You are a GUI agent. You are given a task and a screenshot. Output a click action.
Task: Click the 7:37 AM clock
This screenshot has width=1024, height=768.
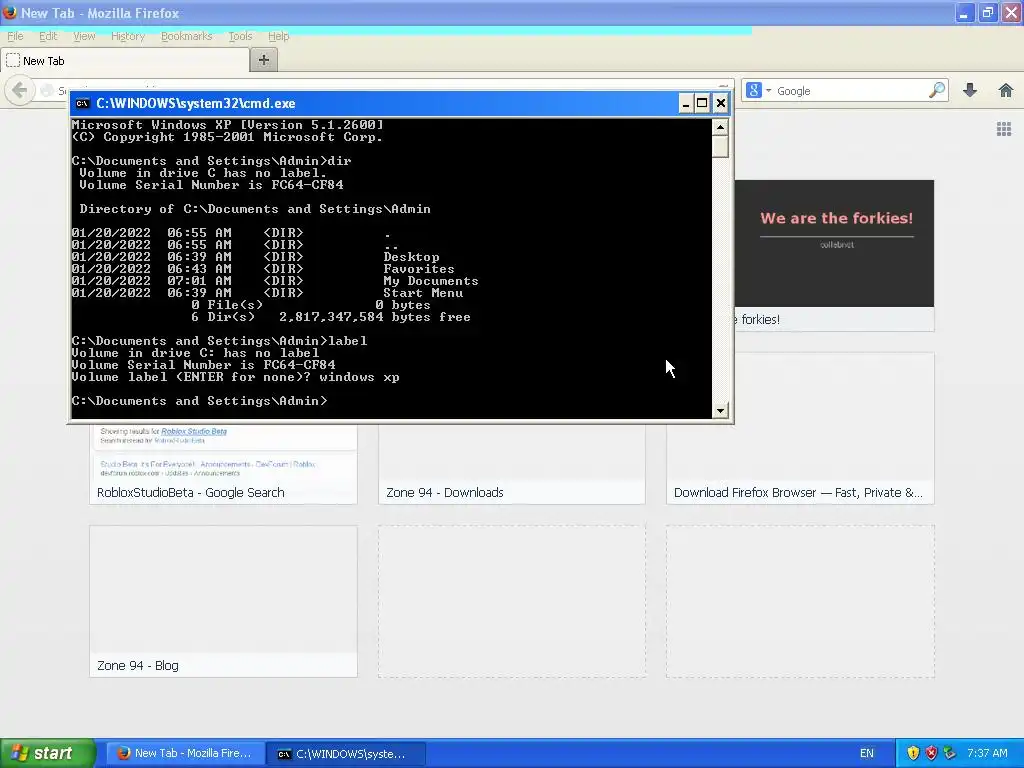[x=987, y=753]
